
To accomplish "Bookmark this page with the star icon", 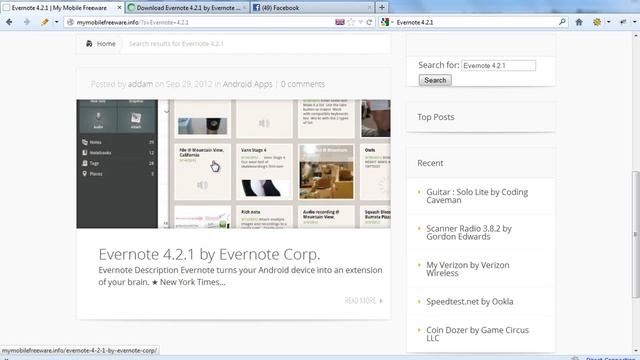I will [351, 22].
